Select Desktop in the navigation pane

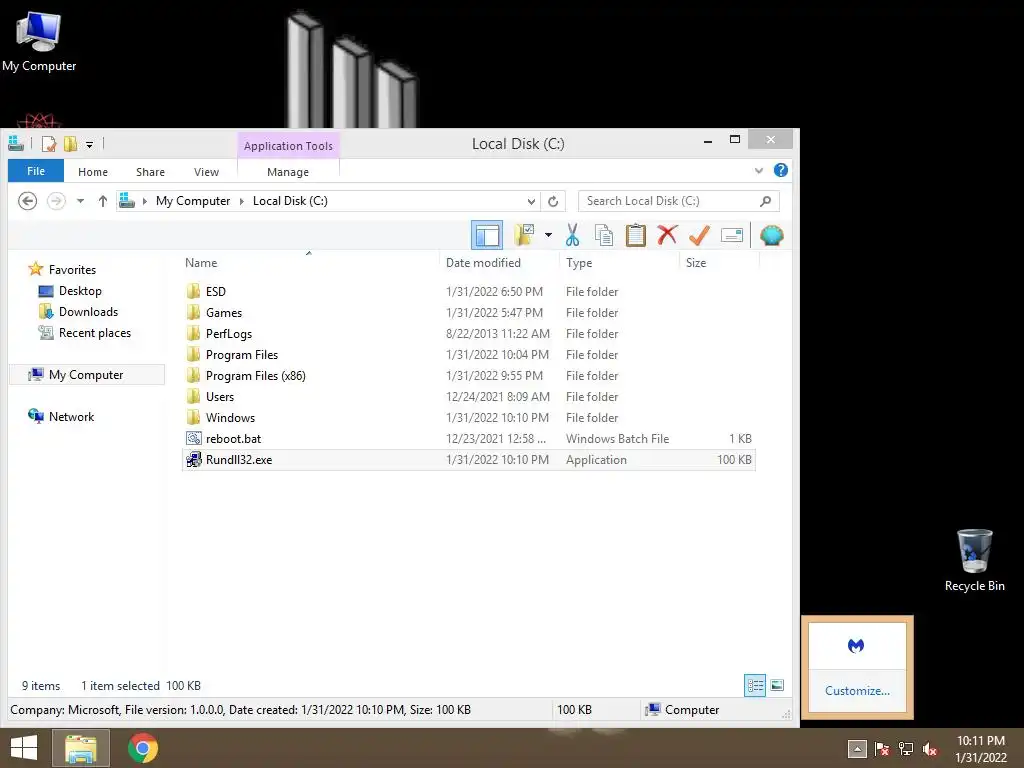tap(80, 291)
